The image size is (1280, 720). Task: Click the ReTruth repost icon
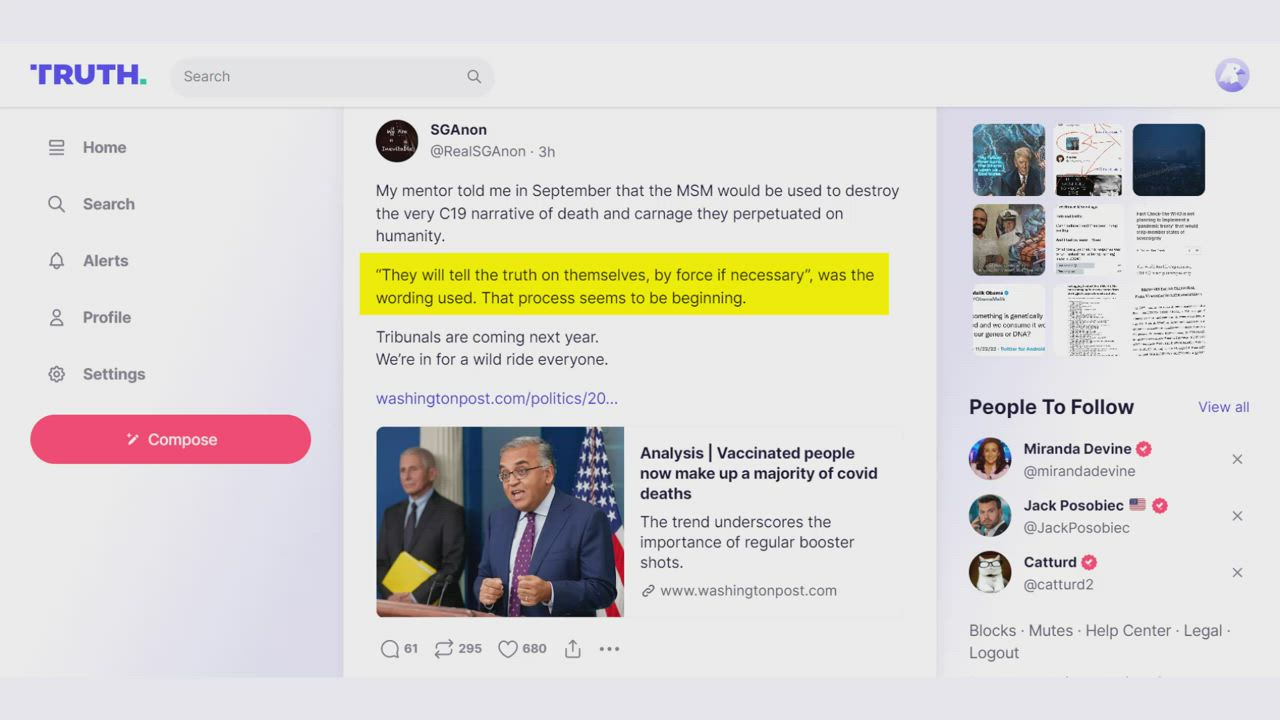[x=444, y=649]
